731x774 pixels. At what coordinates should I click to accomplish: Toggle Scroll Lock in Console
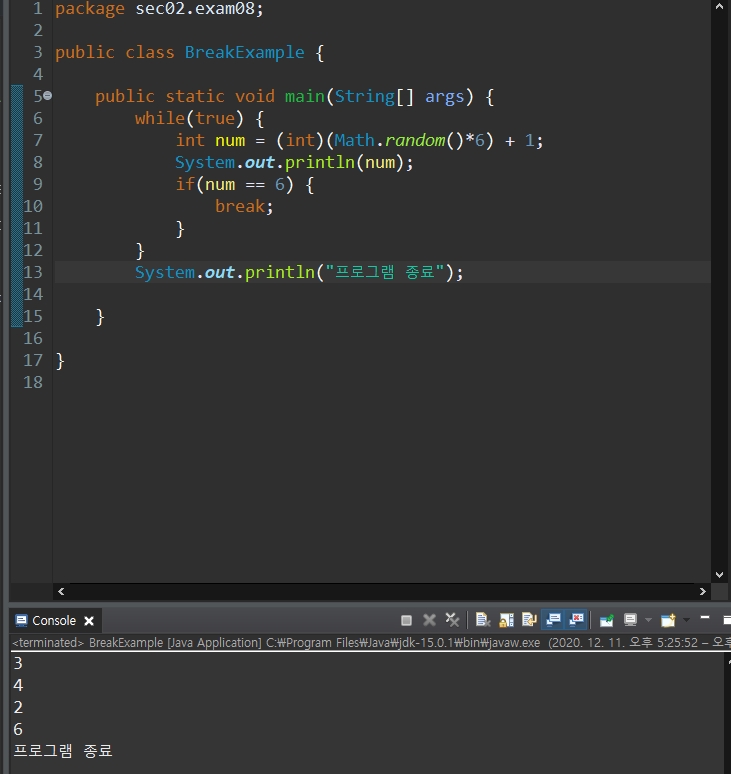click(x=506, y=620)
